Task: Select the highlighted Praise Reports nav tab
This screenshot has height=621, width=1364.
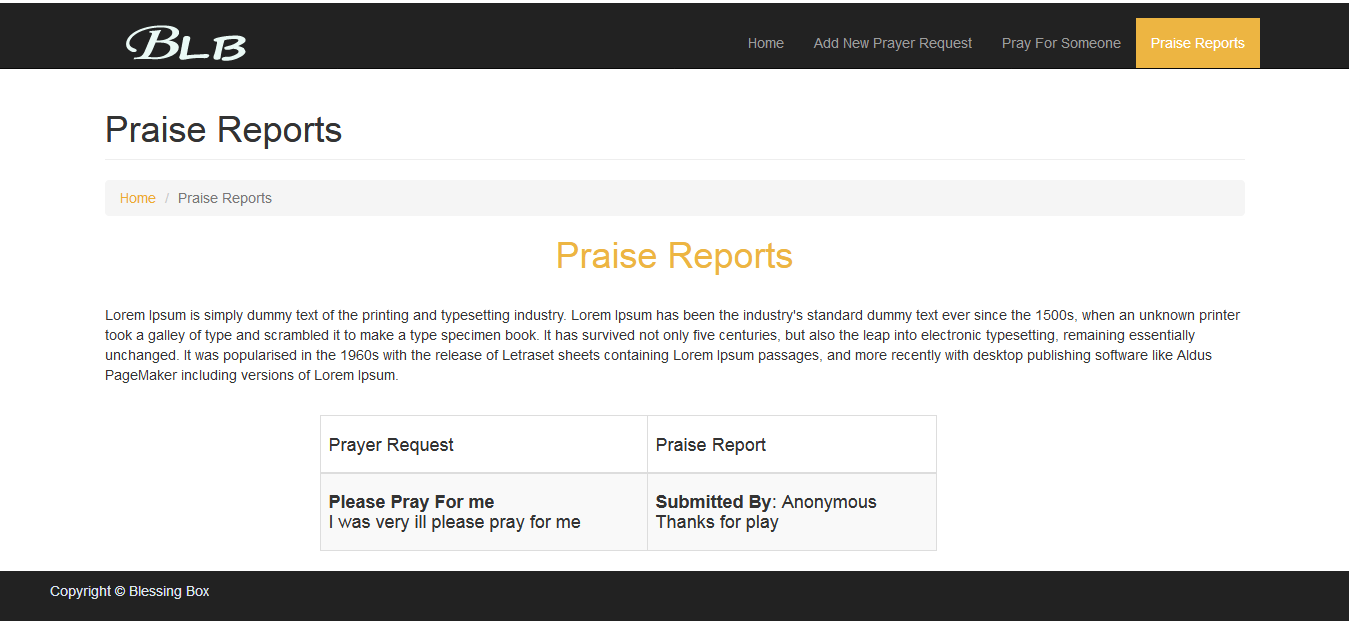Action: point(1197,43)
